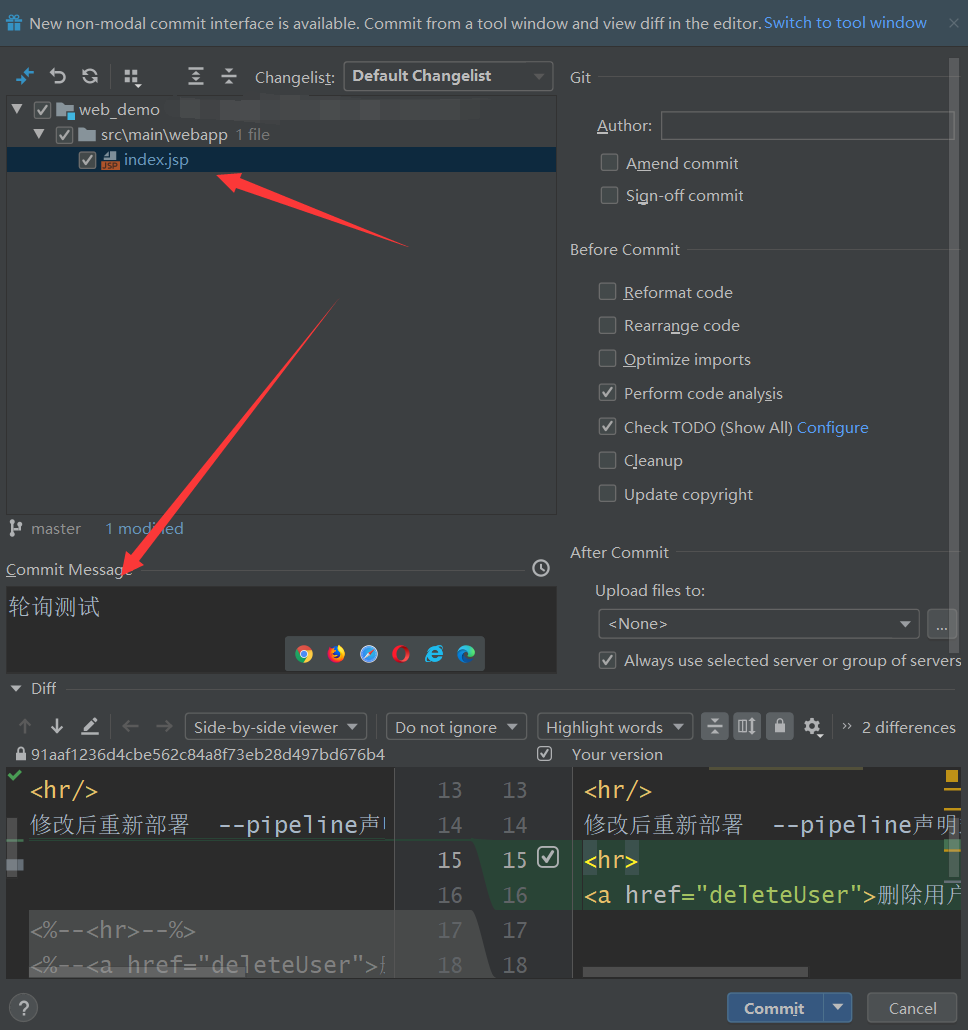Uncheck line 15 change inclusion checkbox

548,857
